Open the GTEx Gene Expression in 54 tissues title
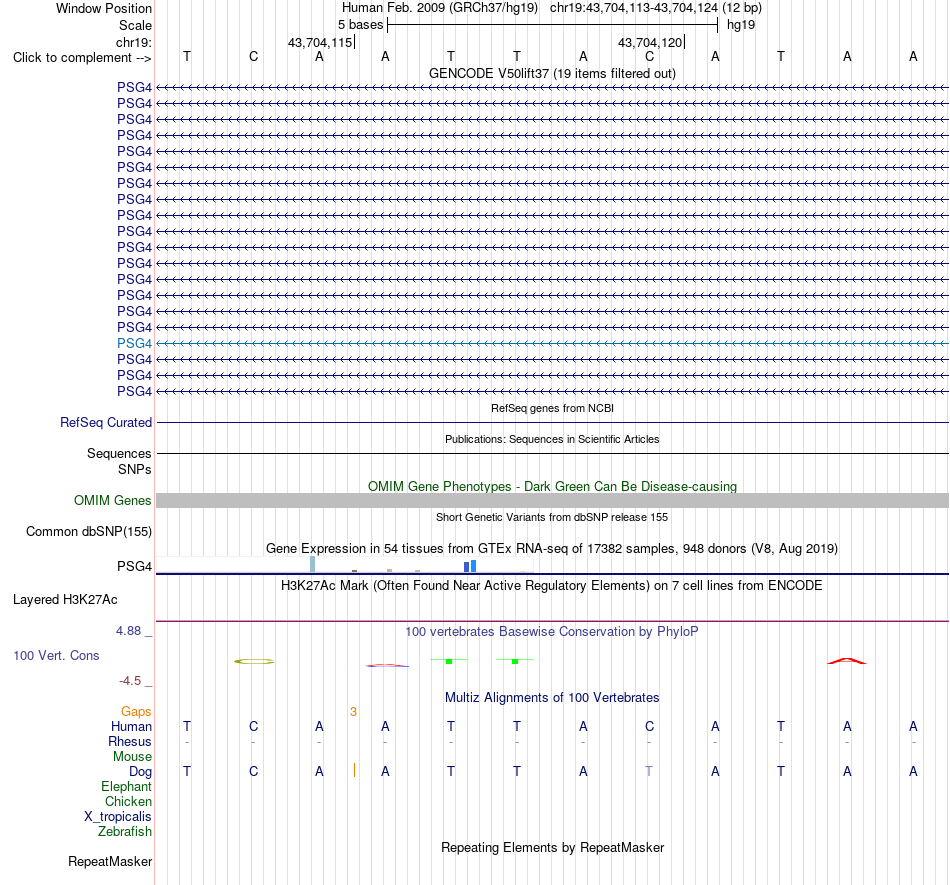 (552, 548)
